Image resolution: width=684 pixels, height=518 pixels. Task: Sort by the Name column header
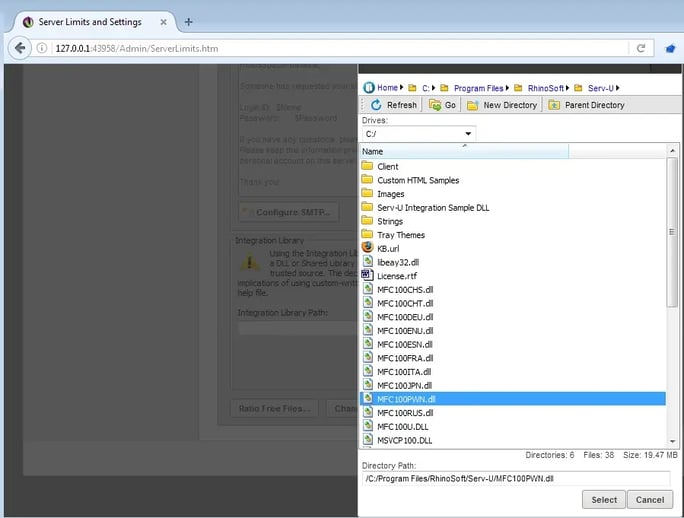[464, 151]
